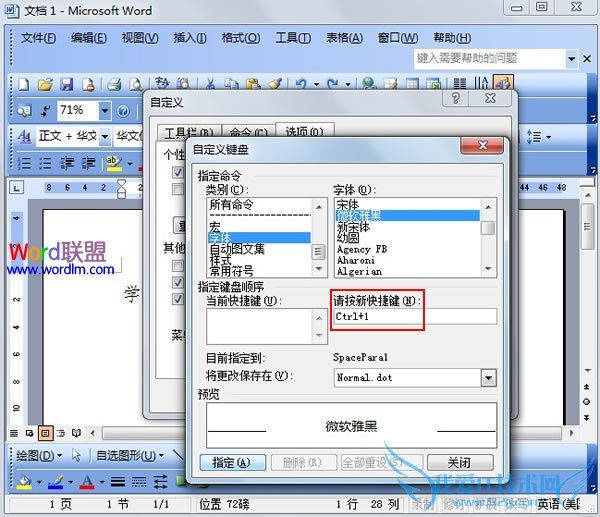Apply a numbered list with the numbering icon

coord(24,163)
